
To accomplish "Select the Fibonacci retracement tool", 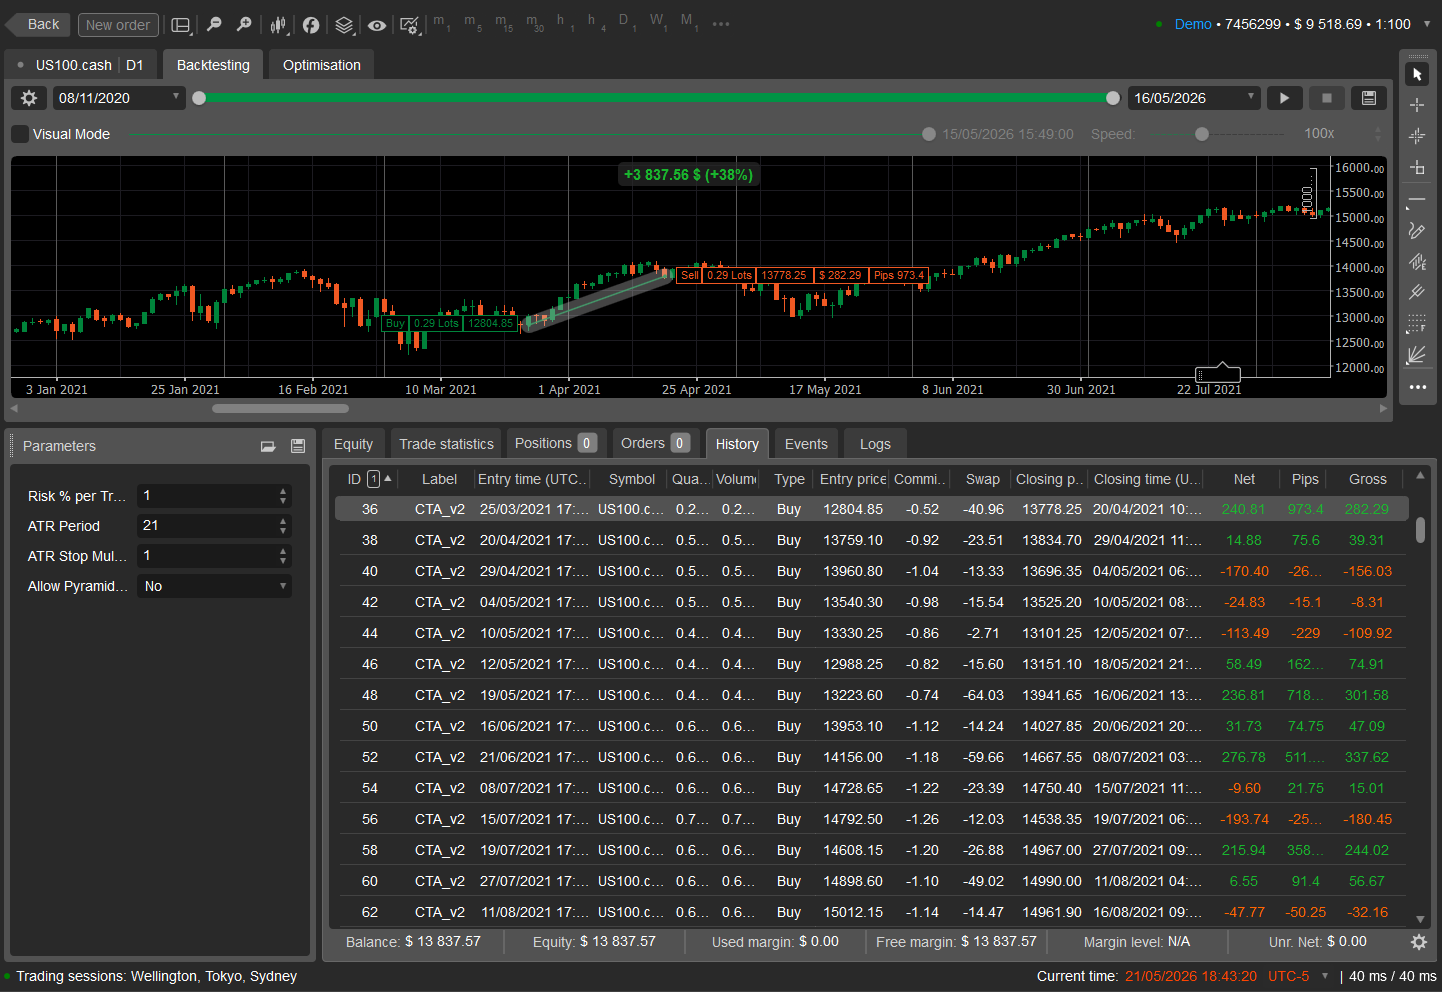I will point(1417,324).
